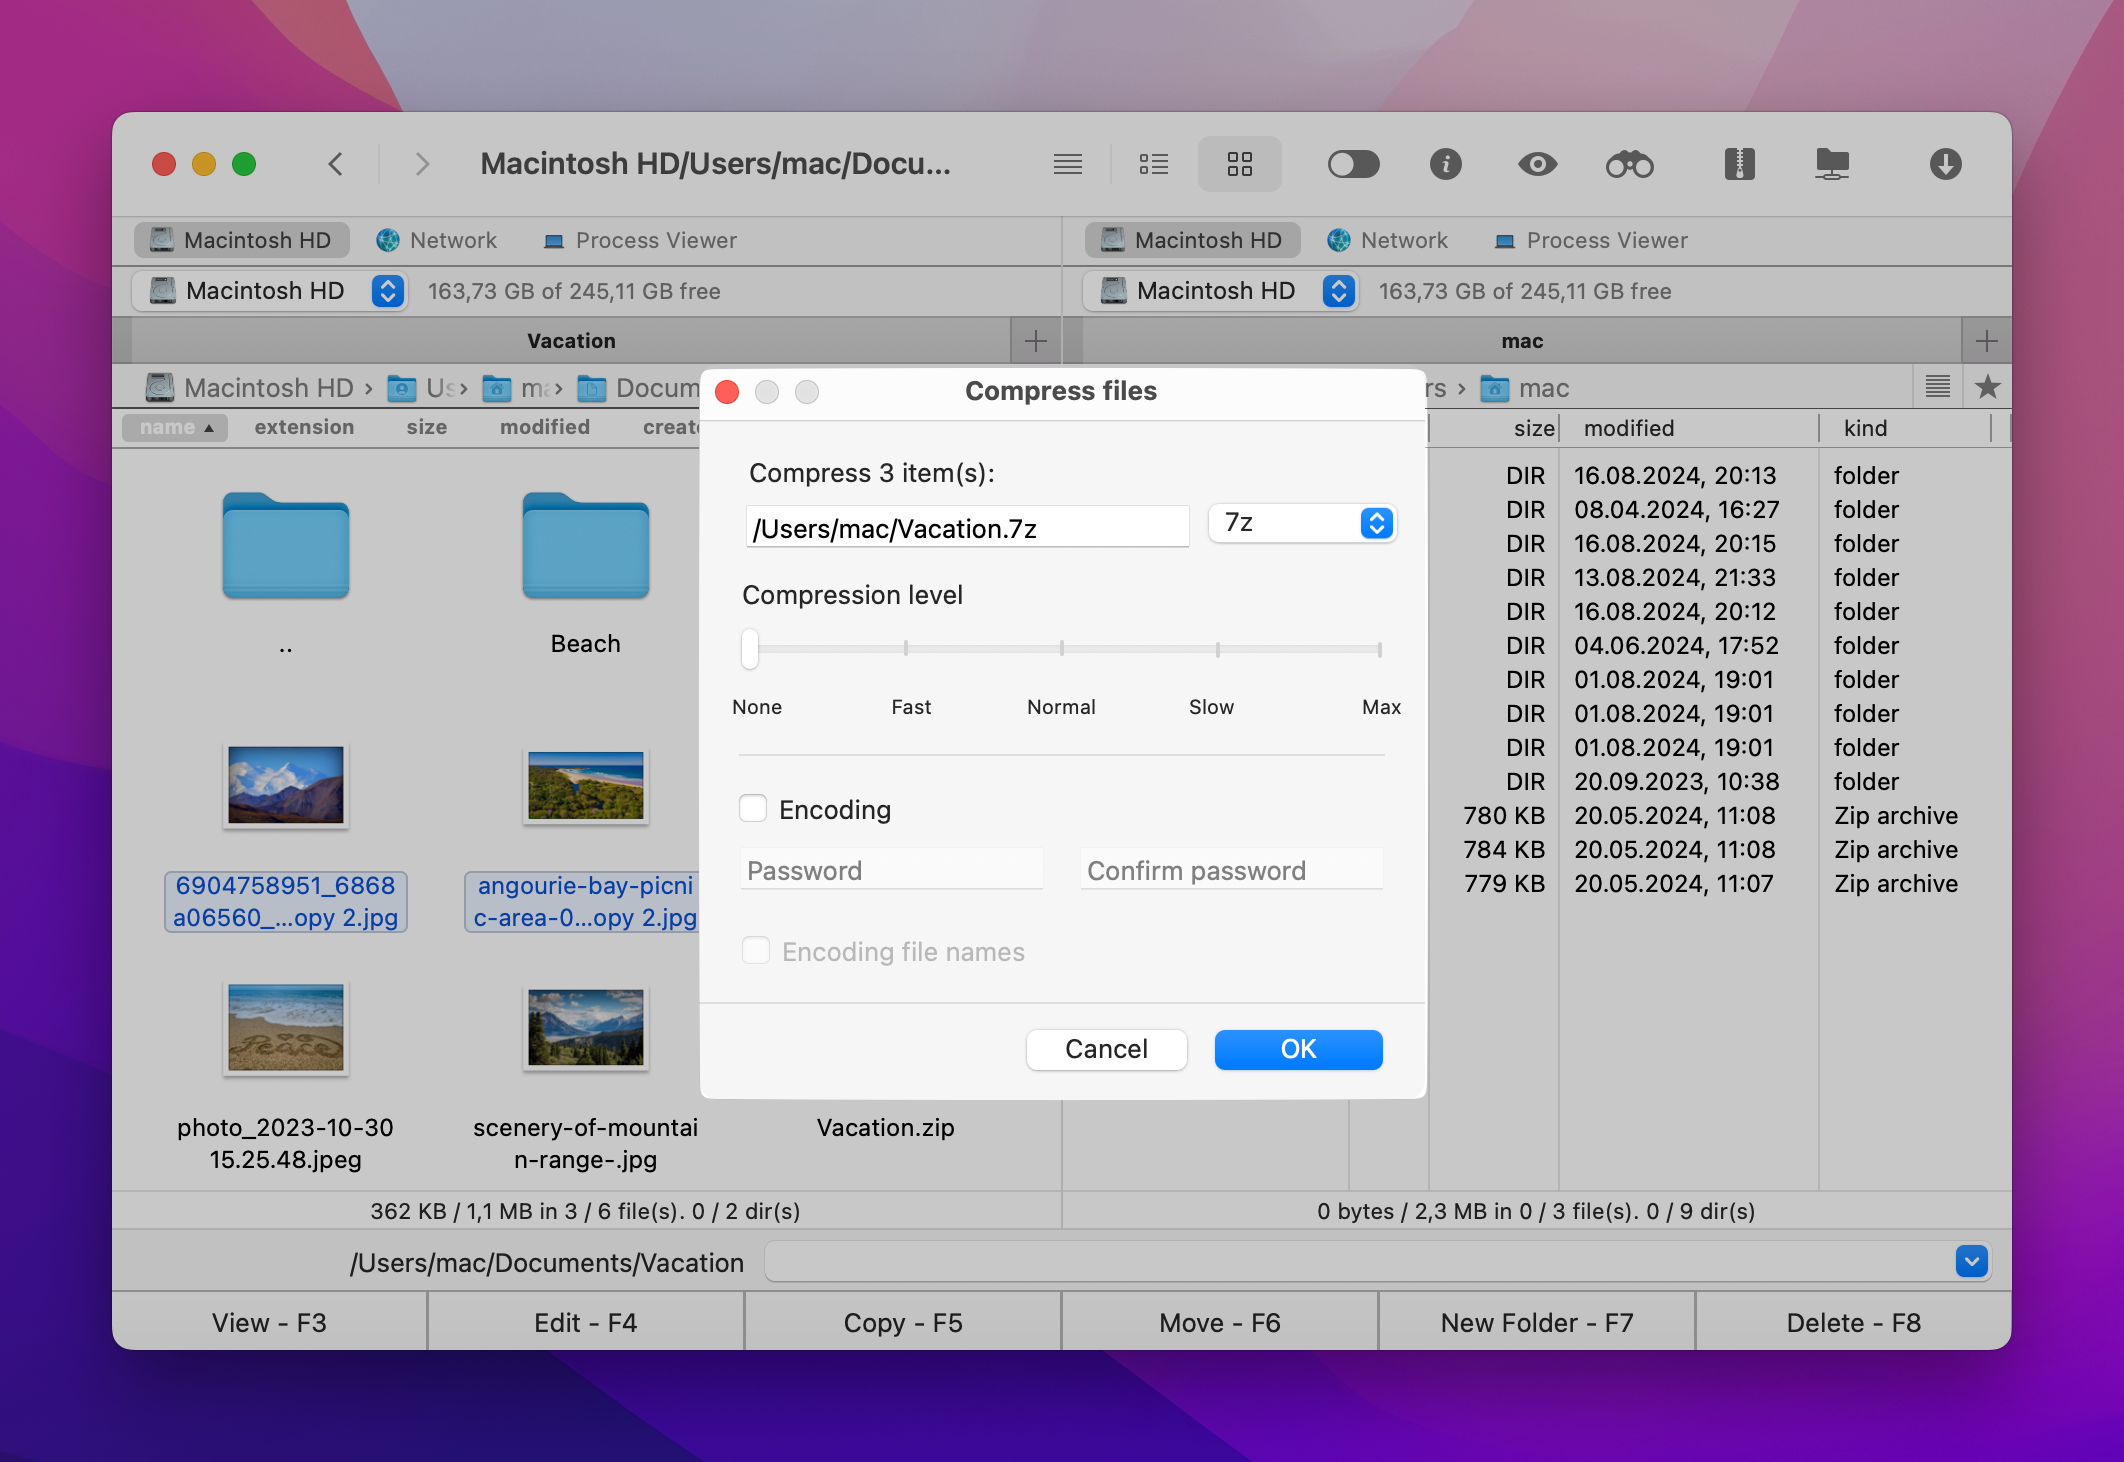Screen dimensions: 2124x1462
Task: Click the binoculars icon in toolbar
Action: click(1629, 161)
